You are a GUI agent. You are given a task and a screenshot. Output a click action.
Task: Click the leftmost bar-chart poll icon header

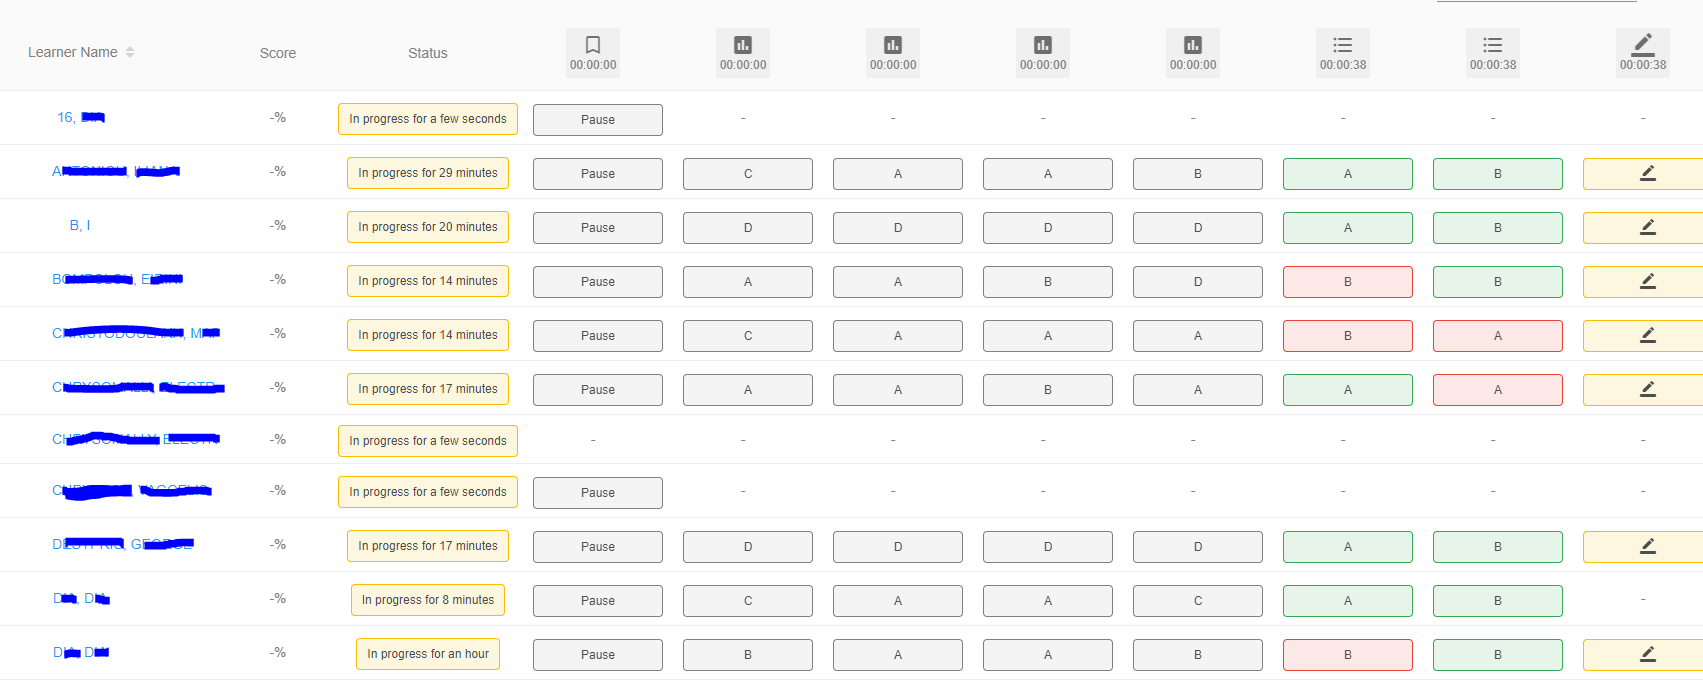tap(743, 53)
